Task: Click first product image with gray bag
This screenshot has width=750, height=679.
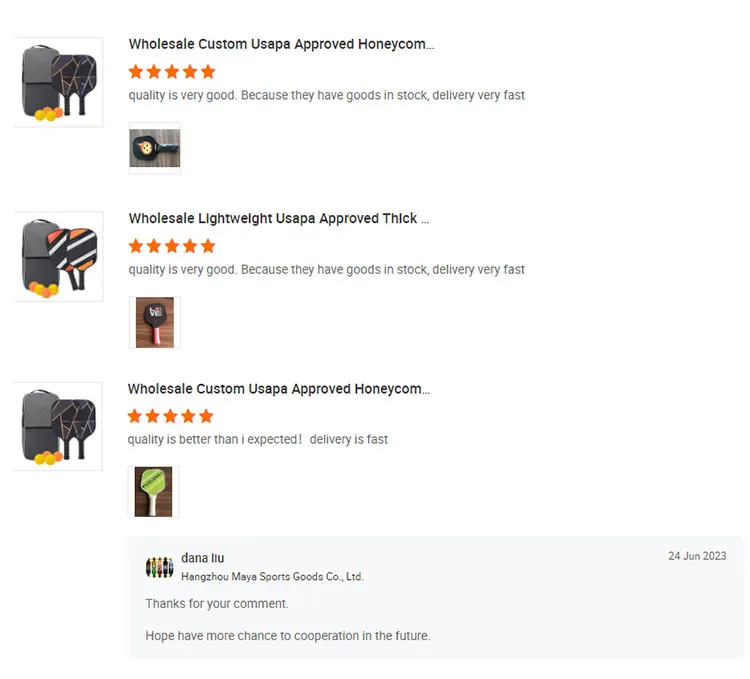Action: [59, 82]
